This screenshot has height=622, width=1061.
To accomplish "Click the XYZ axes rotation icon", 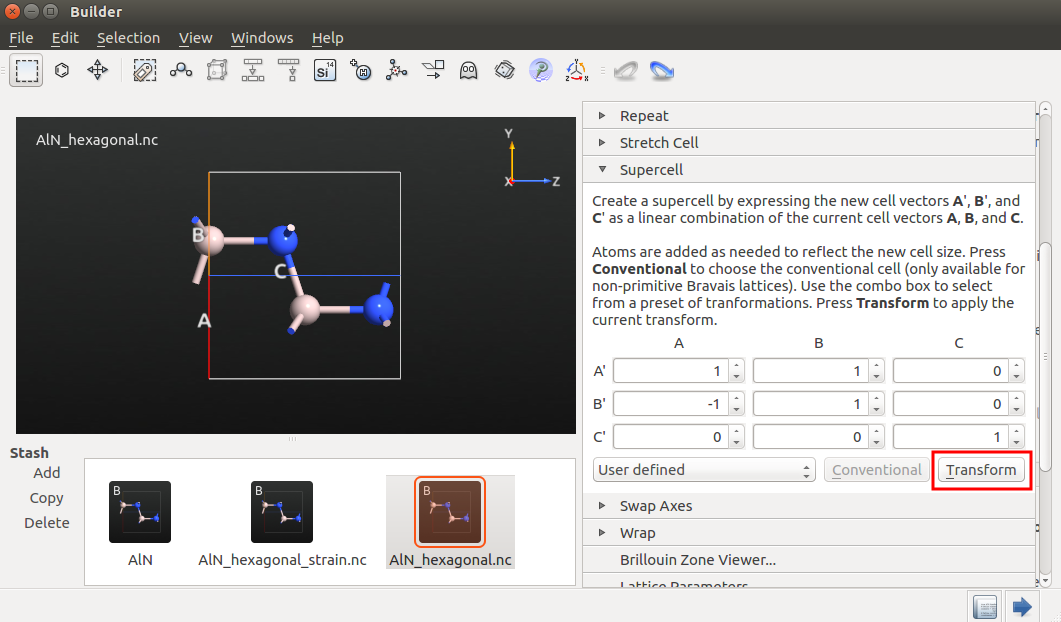I will pyautogui.click(x=577, y=70).
